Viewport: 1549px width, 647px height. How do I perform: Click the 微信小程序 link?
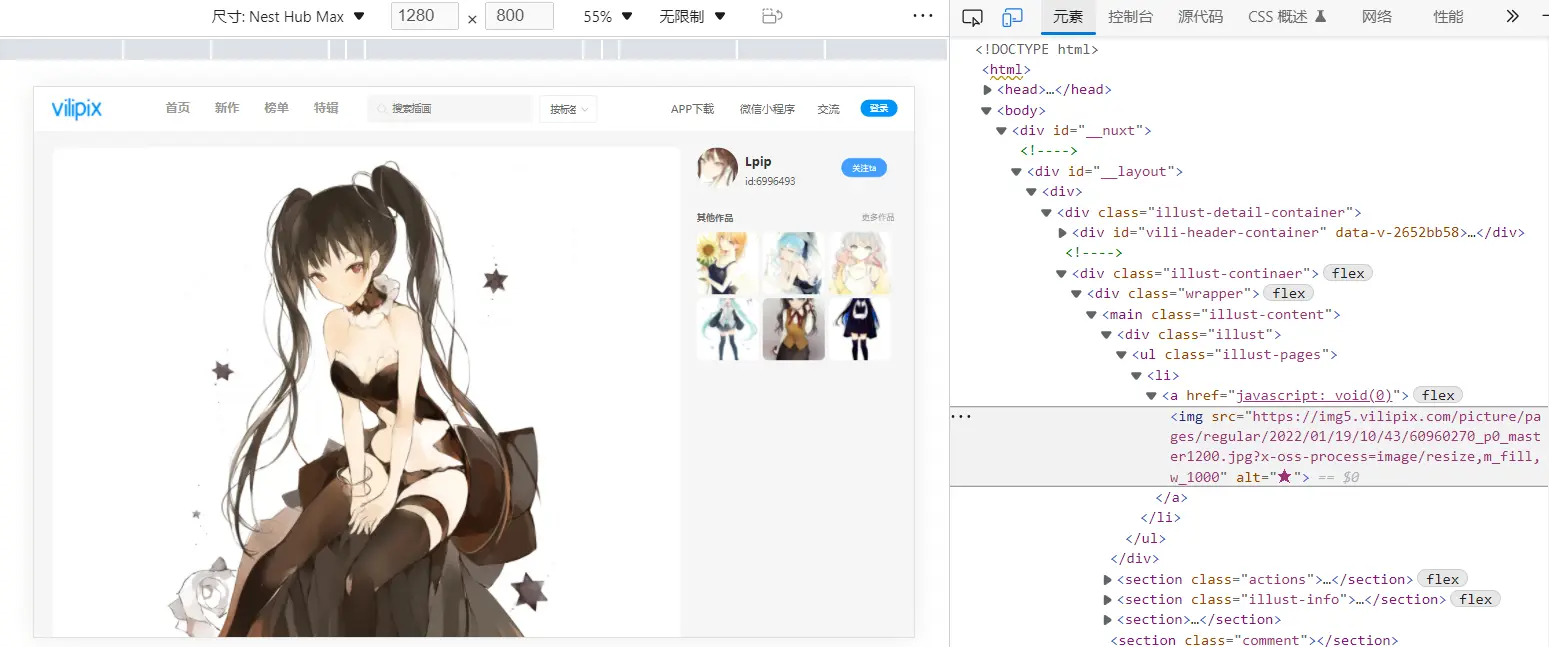point(767,109)
